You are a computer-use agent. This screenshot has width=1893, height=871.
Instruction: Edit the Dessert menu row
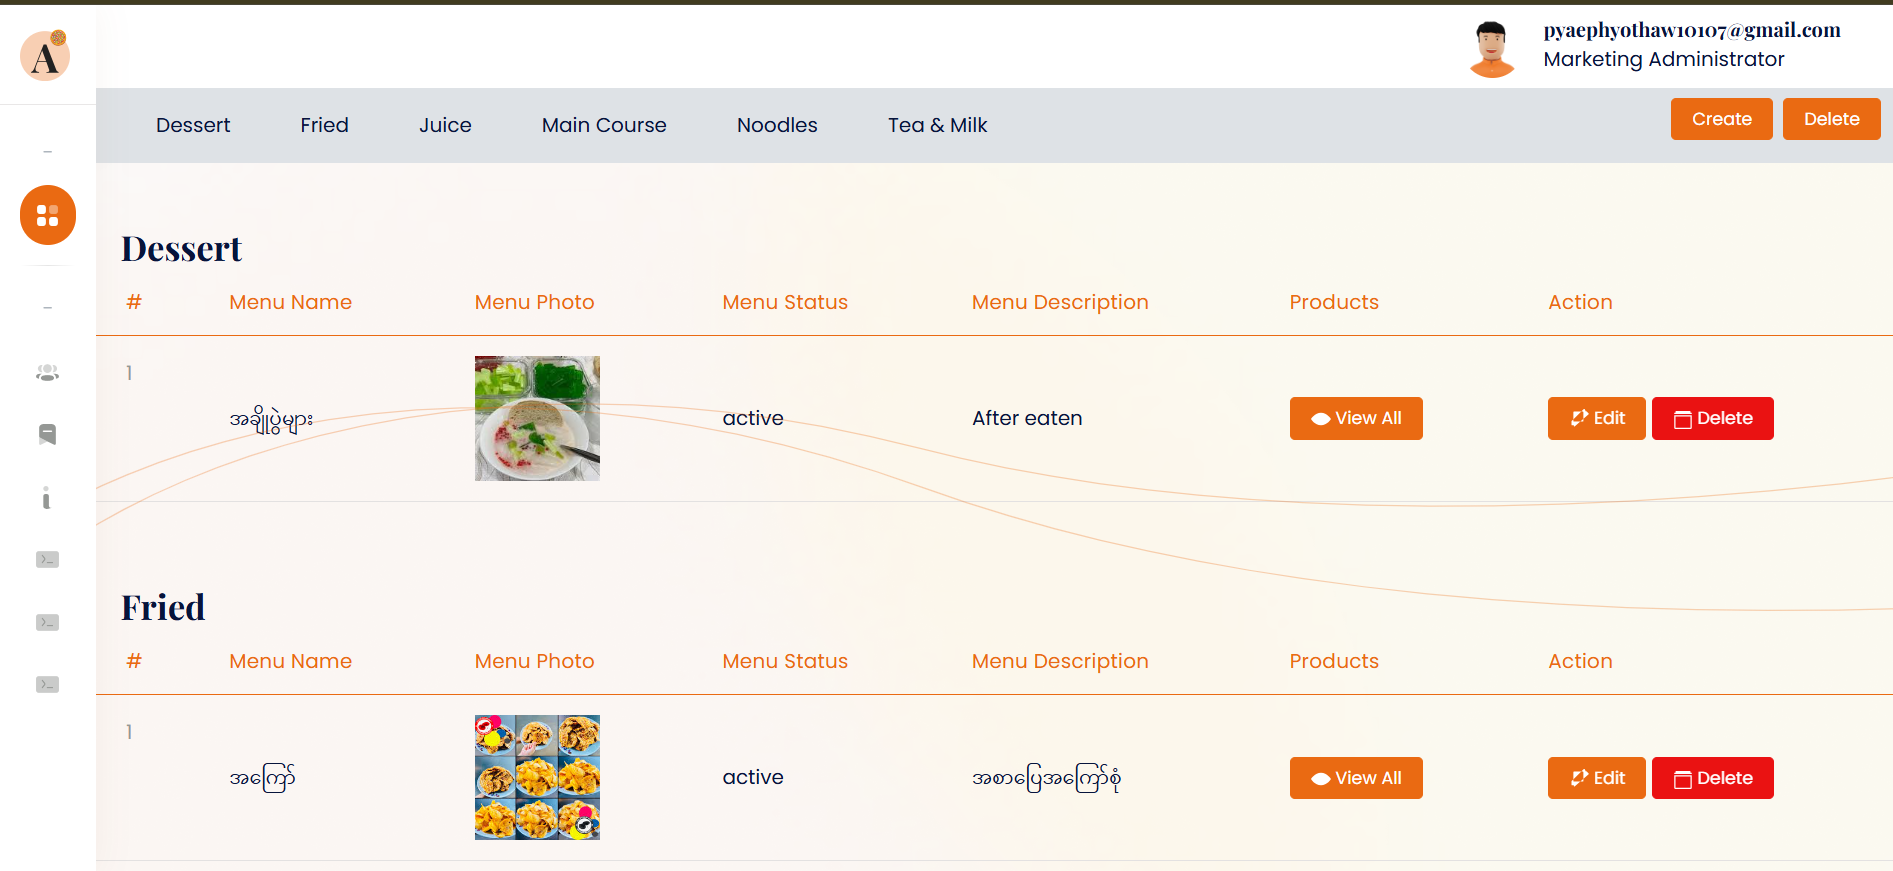click(1597, 418)
